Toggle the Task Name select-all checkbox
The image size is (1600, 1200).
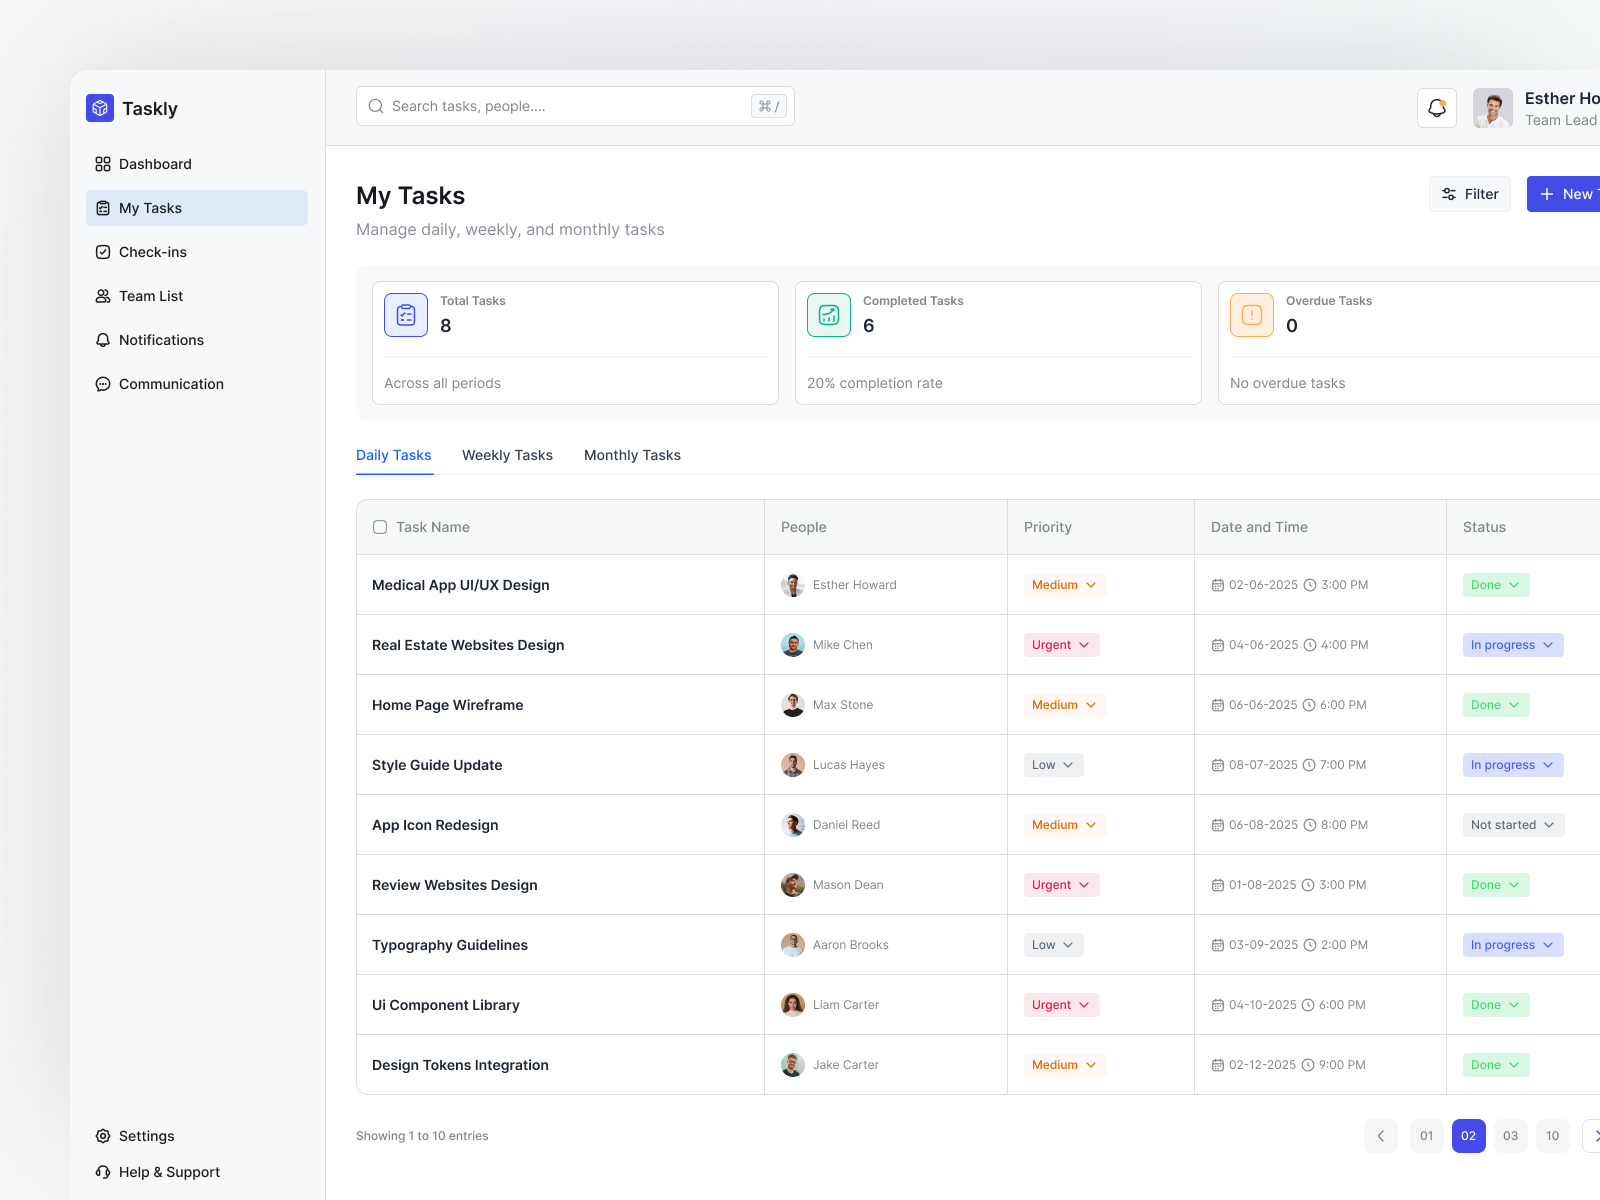(x=380, y=527)
